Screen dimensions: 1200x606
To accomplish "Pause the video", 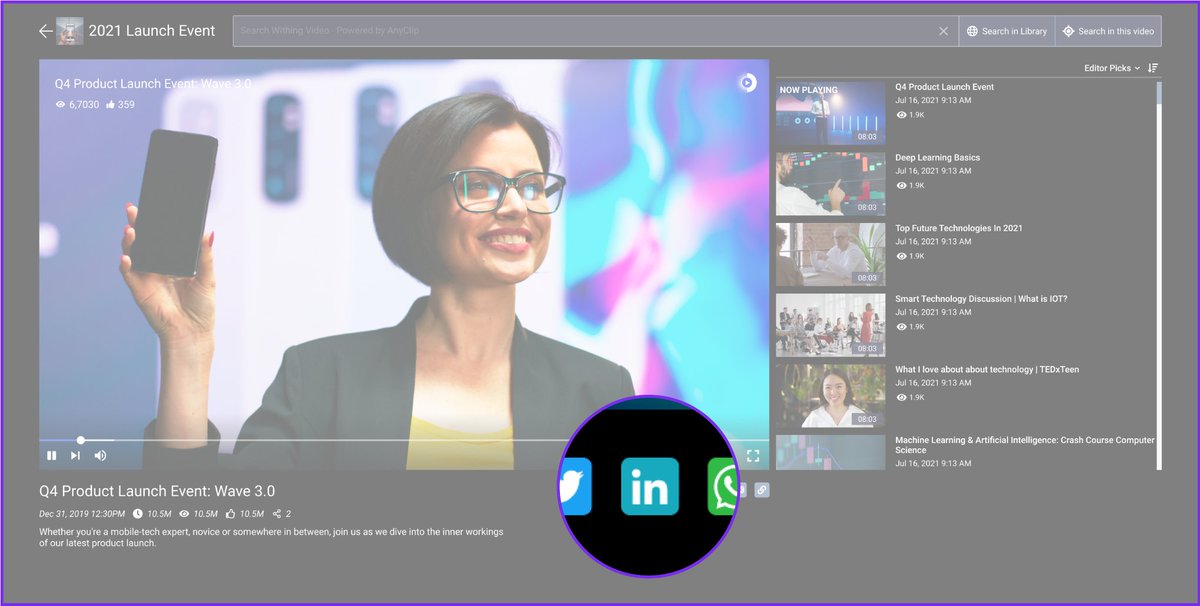I will point(51,456).
